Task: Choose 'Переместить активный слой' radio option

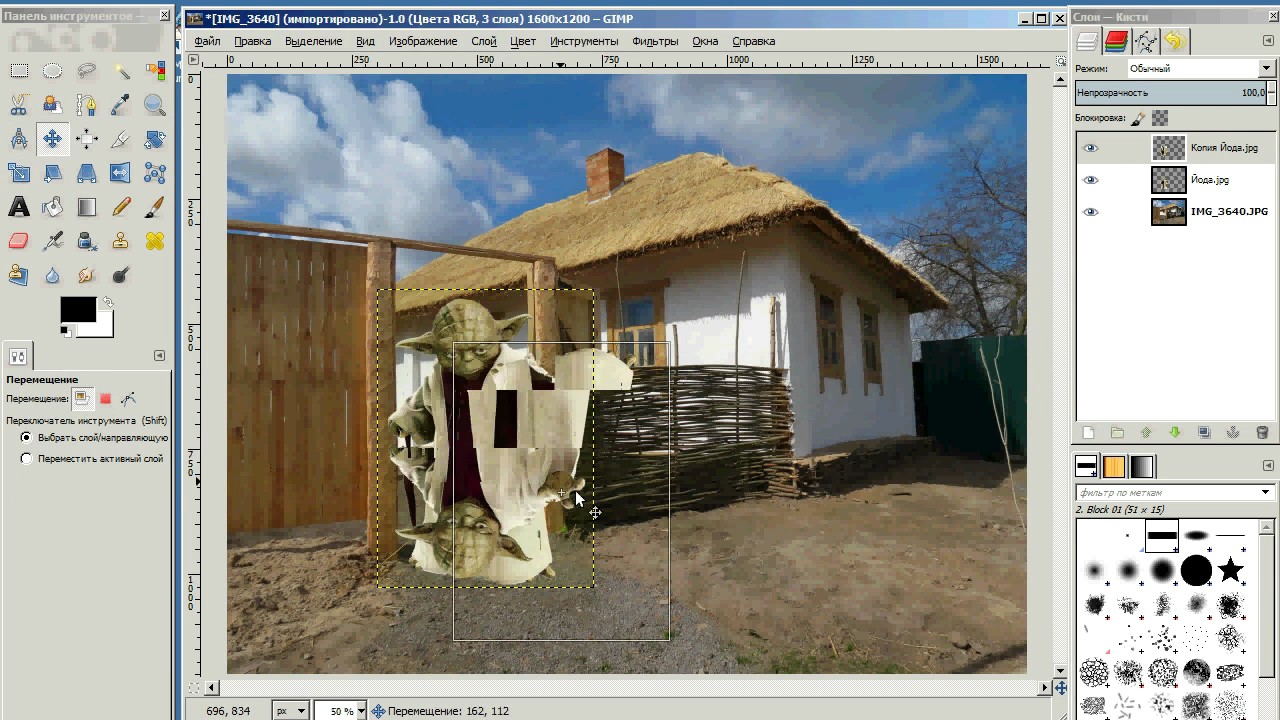Action: (26, 459)
